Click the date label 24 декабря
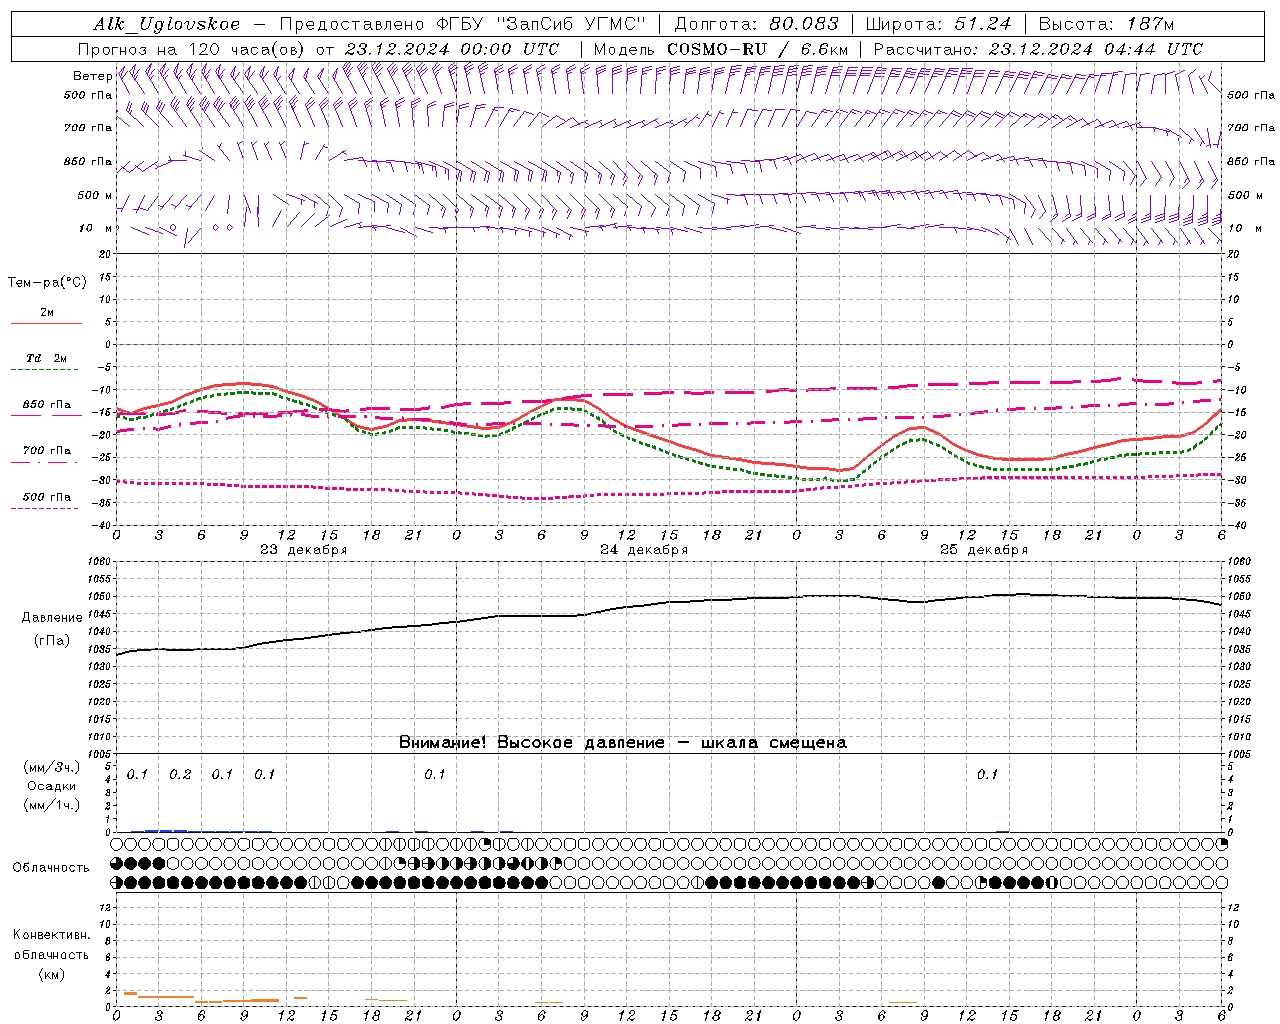 tap(643, 550)
